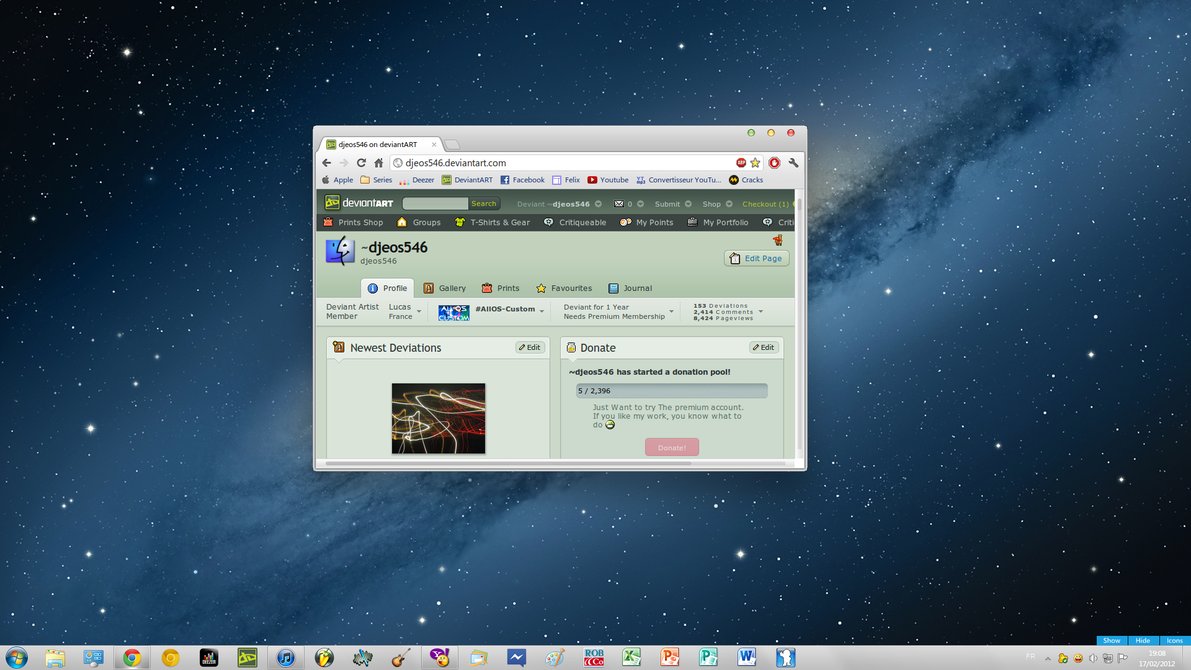
Task: Open messages via the envelope icon
Action: [619, 204]
